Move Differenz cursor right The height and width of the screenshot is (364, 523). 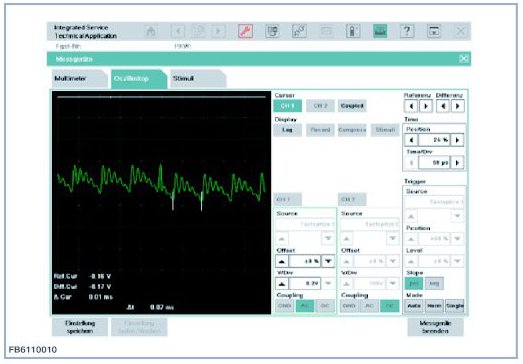458,106
